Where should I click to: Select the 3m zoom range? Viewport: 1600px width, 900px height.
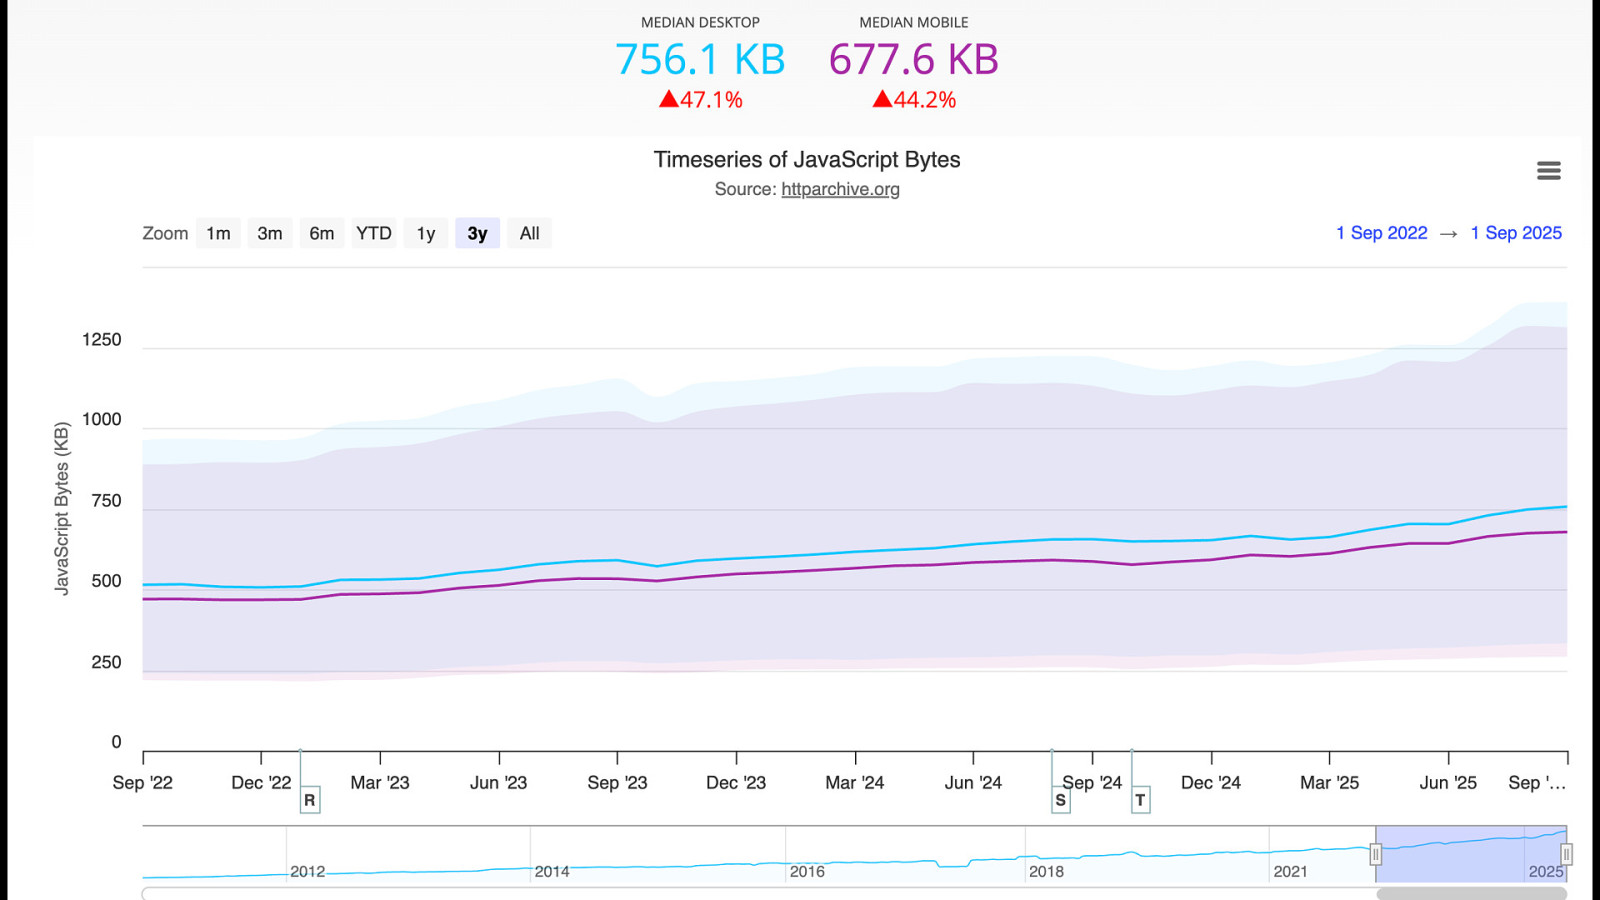[270, 233]
